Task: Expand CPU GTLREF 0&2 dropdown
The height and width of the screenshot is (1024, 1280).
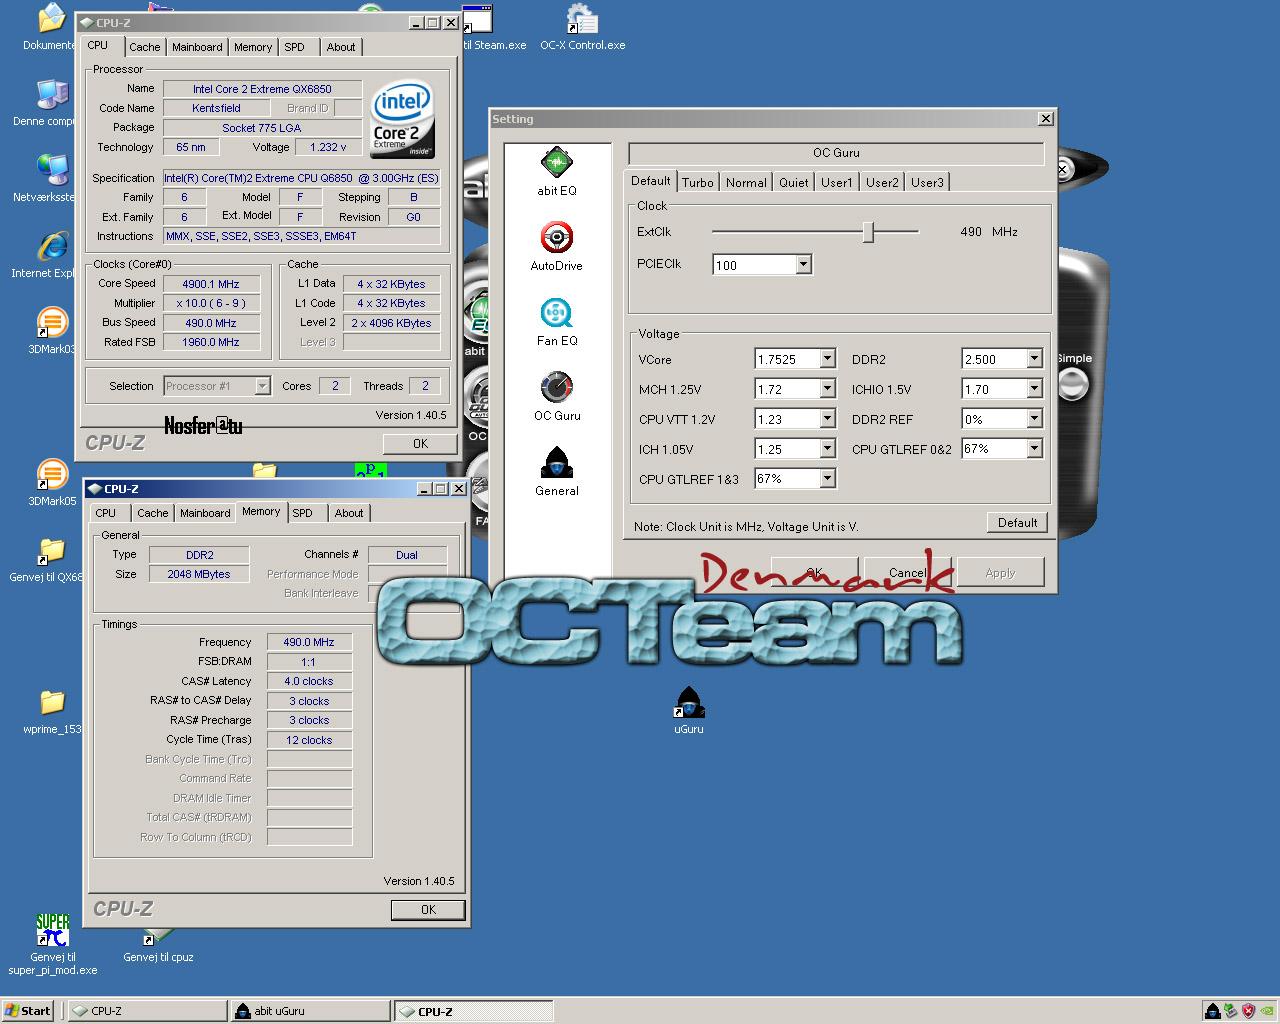Action: (1034, 449)
